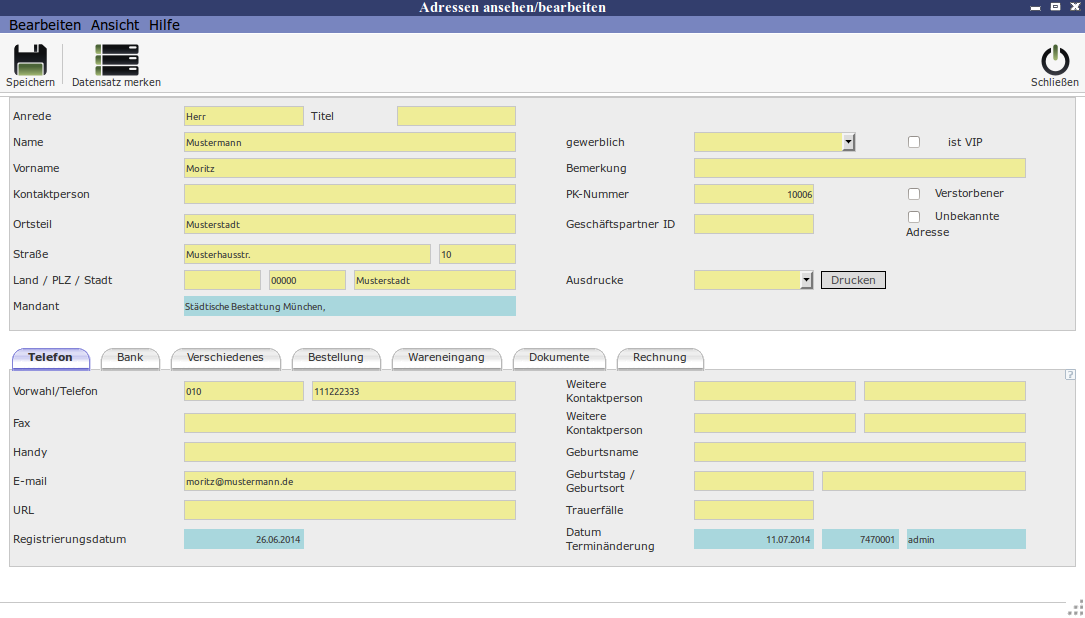Screen dimensions: 1085x618
Task: Open the Ansicht menu
Action: 115,25
